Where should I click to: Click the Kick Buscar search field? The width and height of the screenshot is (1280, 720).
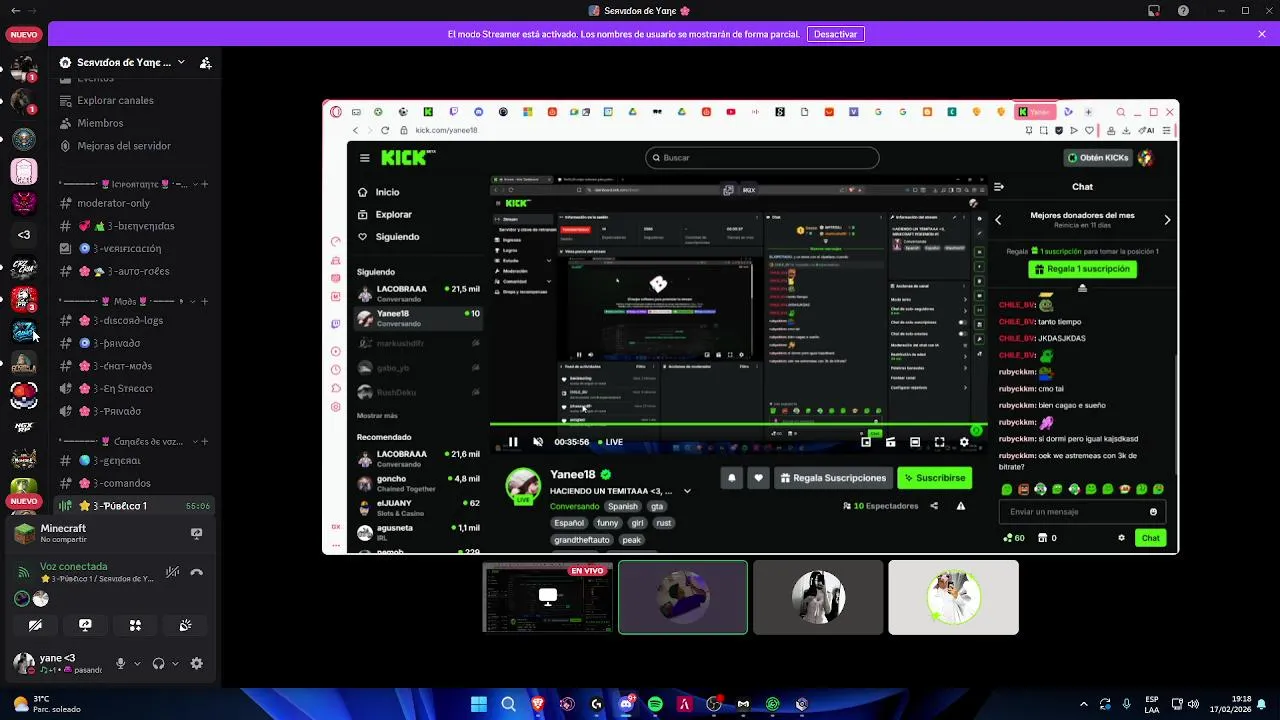762,158
